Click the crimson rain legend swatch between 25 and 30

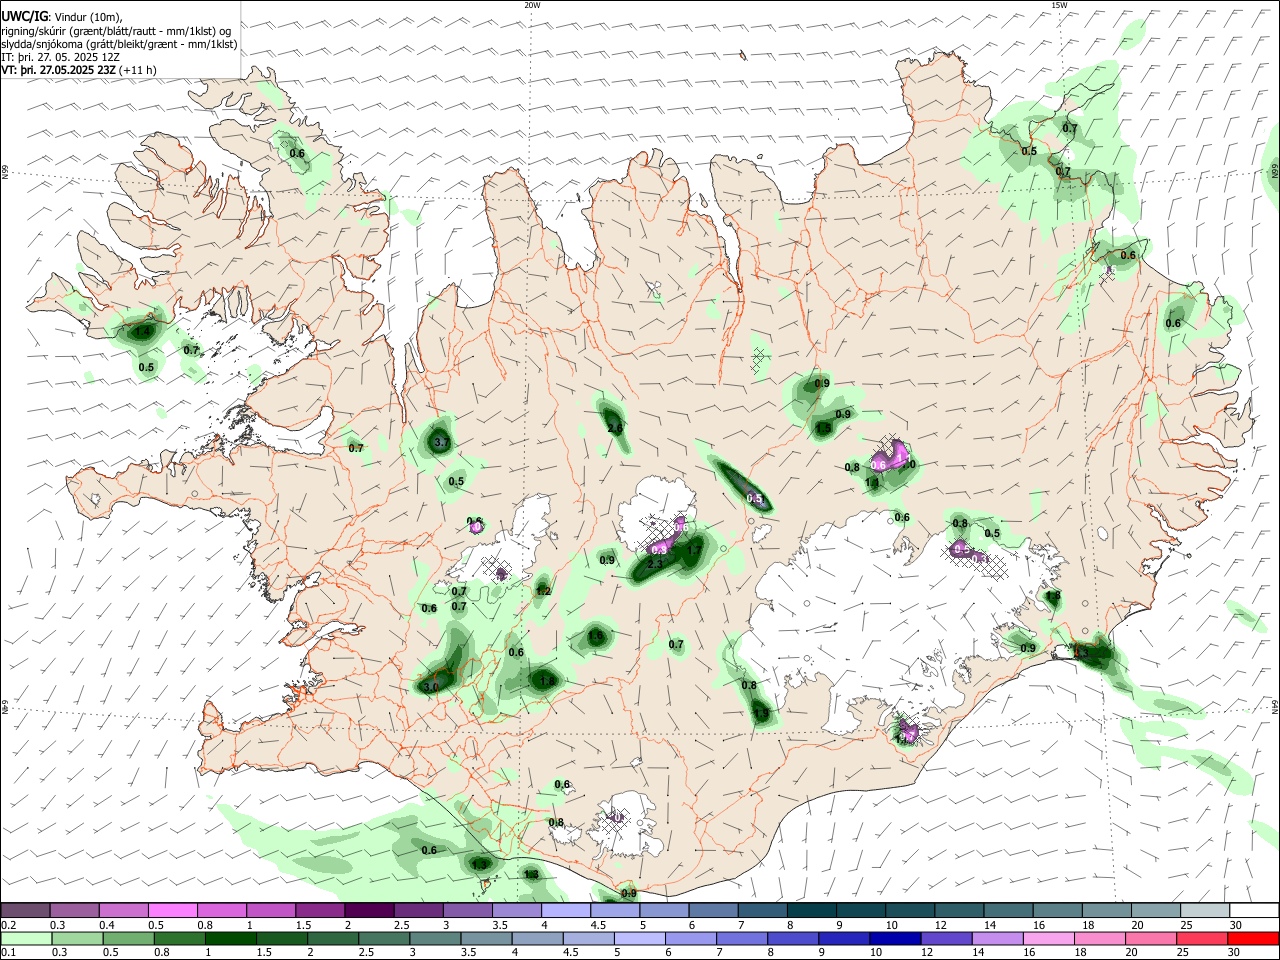pyautogui.click(x=1200, y=938)
